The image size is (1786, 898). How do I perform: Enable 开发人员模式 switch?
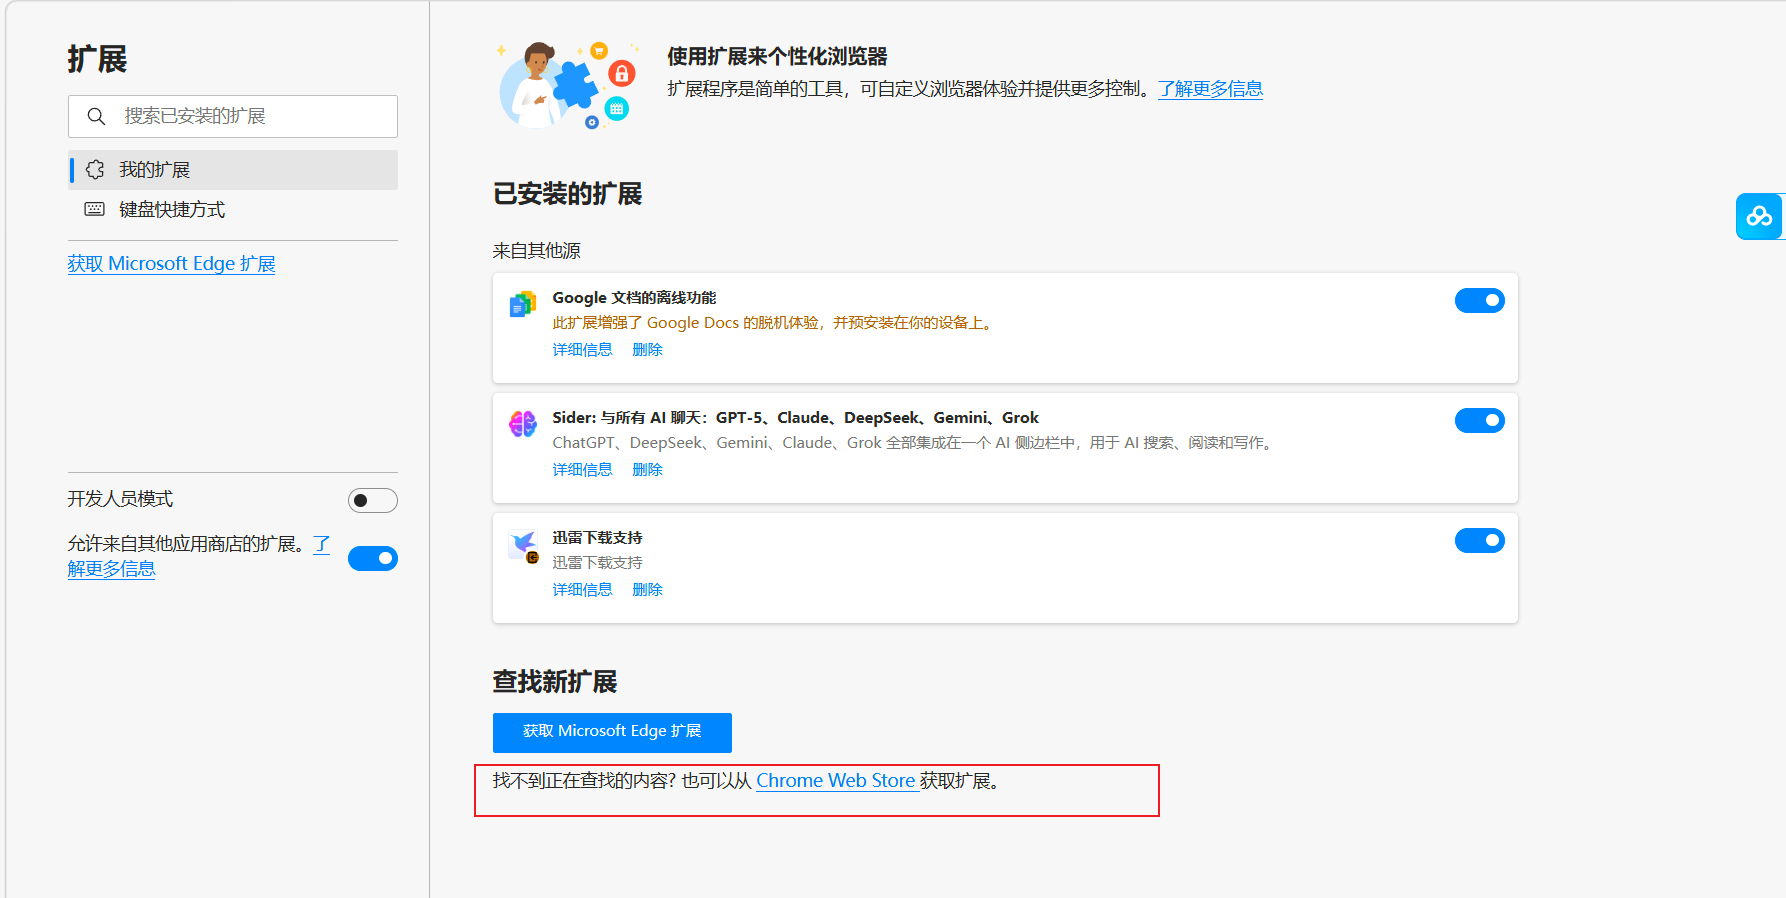click(x=372, y=500)
